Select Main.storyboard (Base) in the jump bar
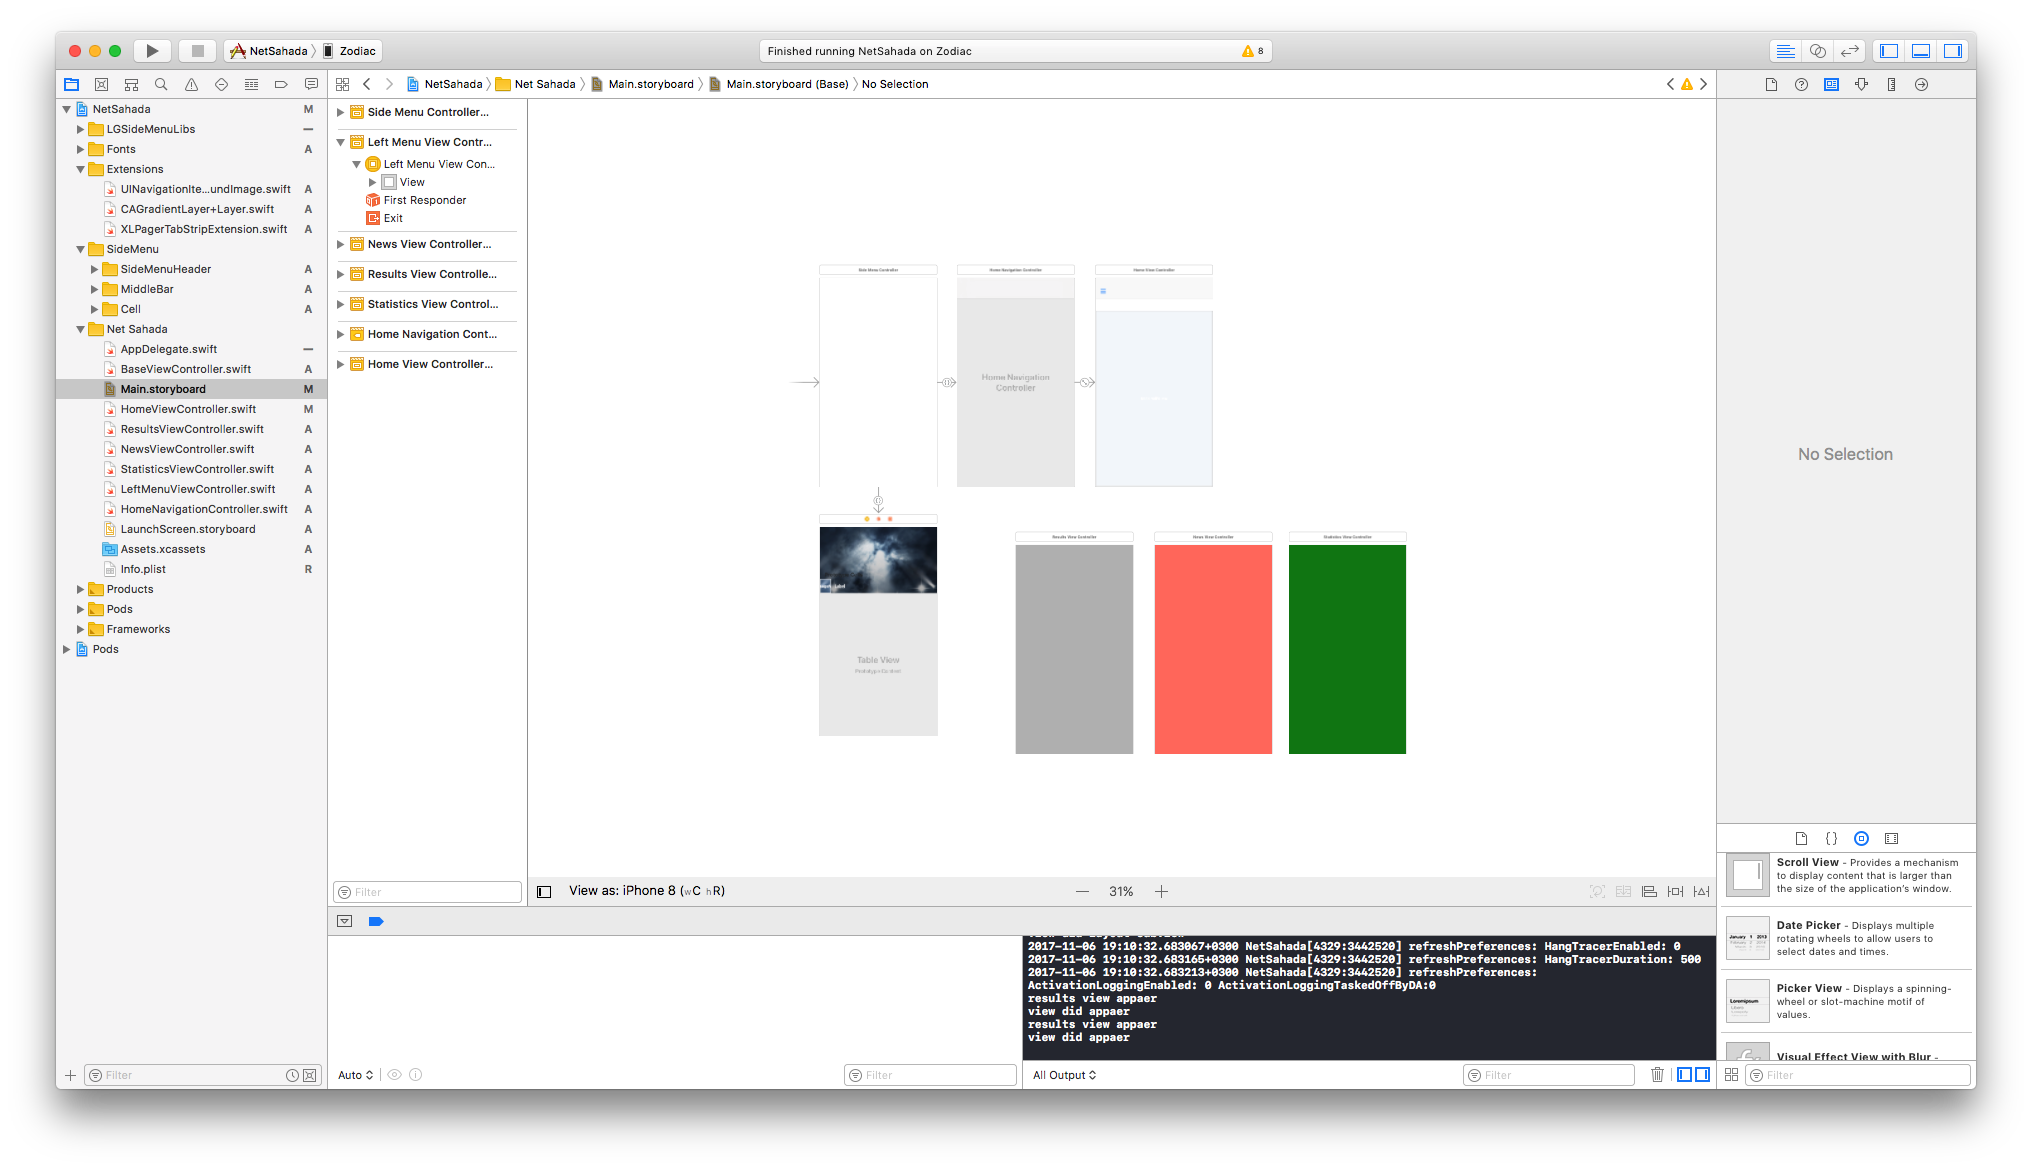2032x1169 pixels. click(778, 85)
